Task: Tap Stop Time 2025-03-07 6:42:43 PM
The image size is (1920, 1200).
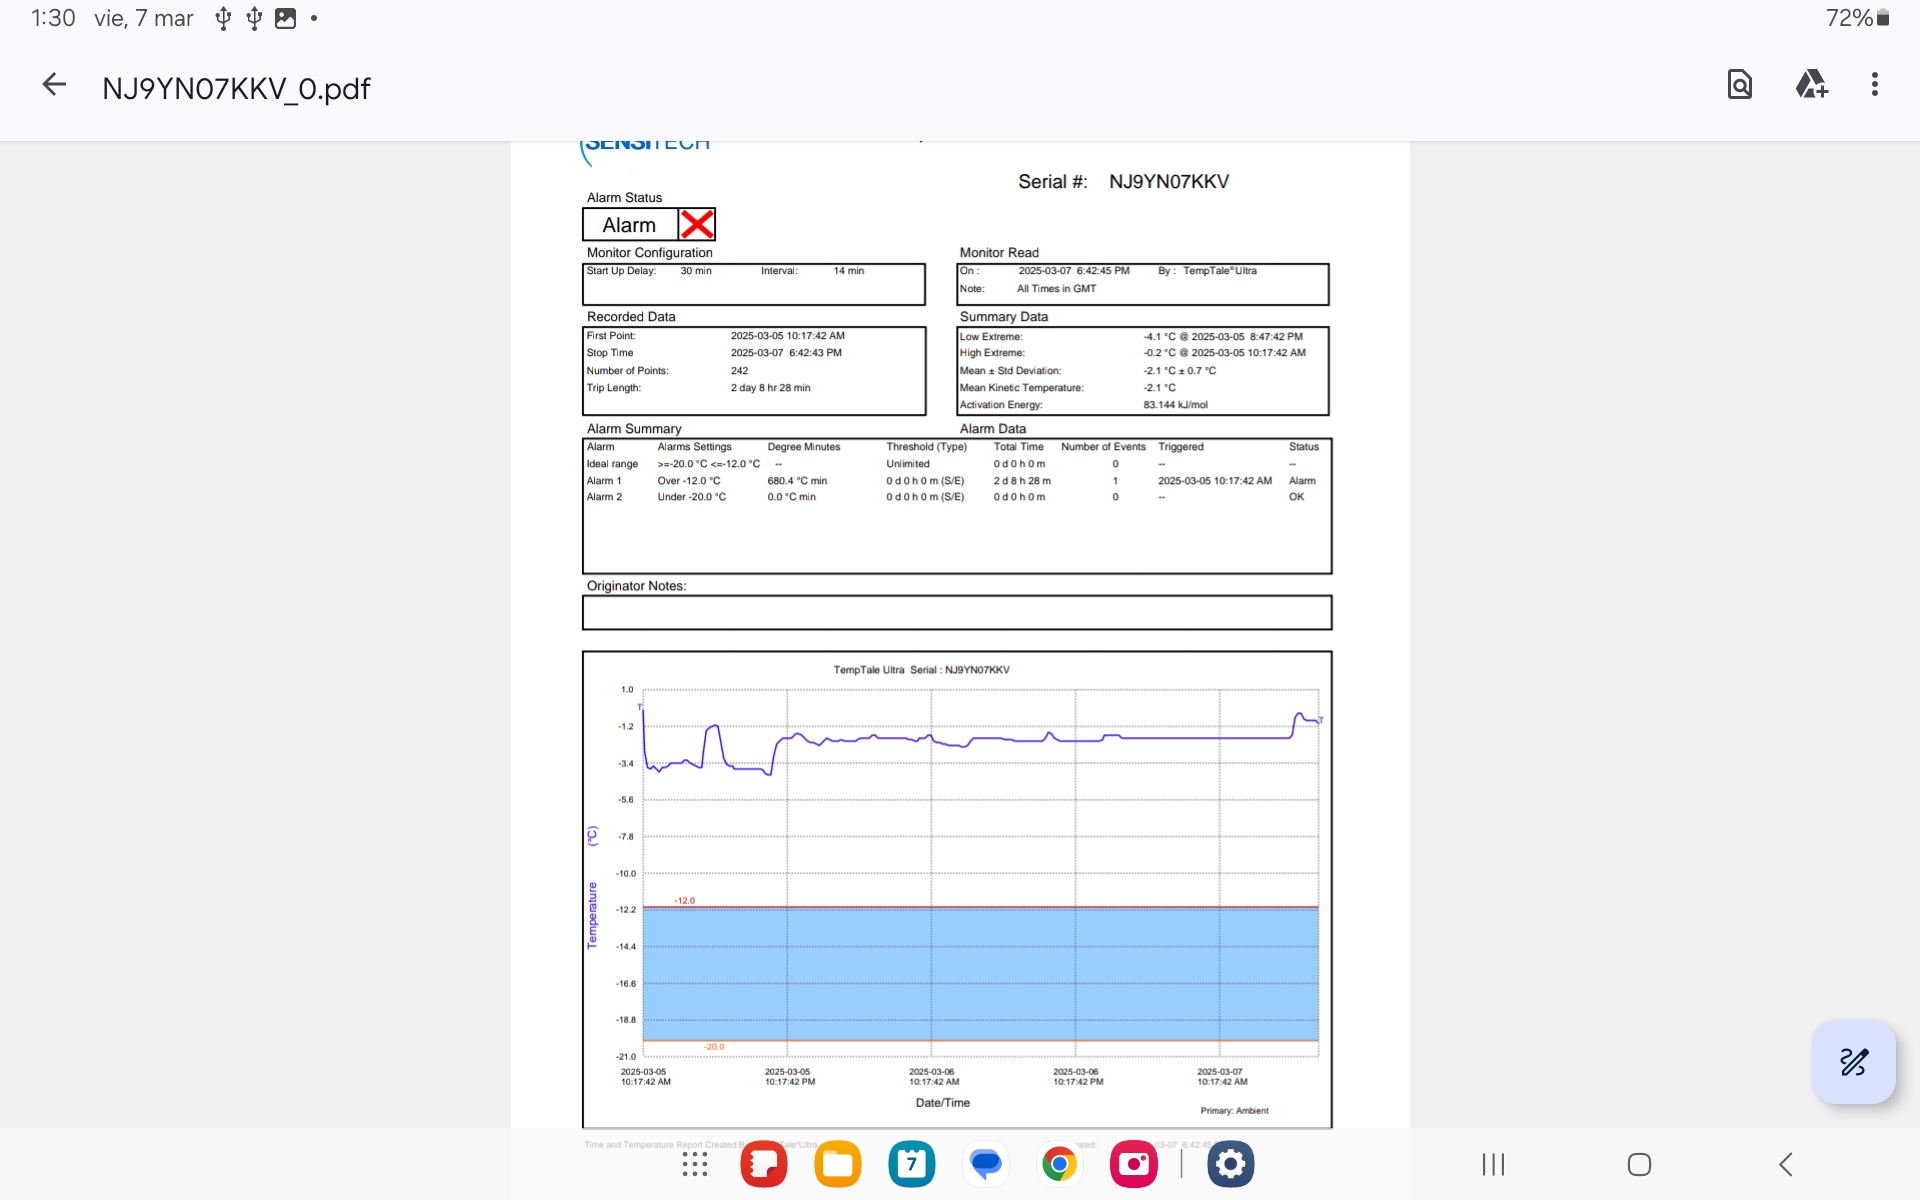Action: [786, 353]
